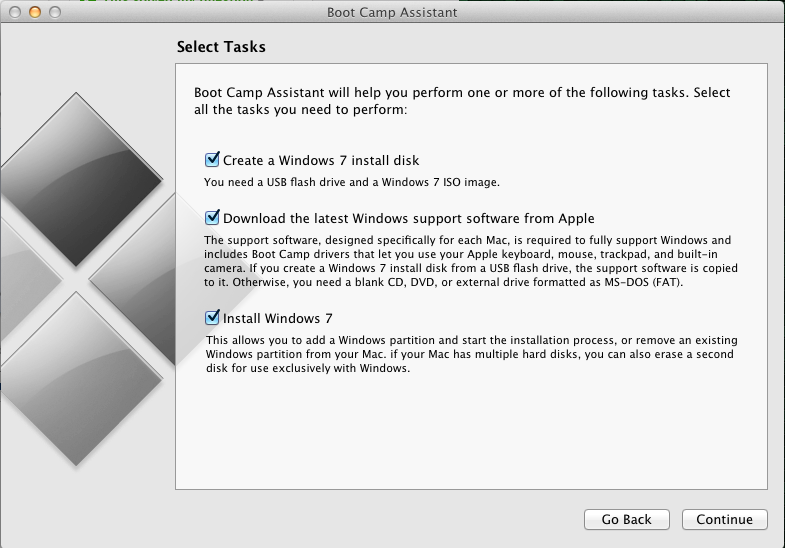Click intro text 'Boot Camp Assistant will help you'

coord(462,101)
